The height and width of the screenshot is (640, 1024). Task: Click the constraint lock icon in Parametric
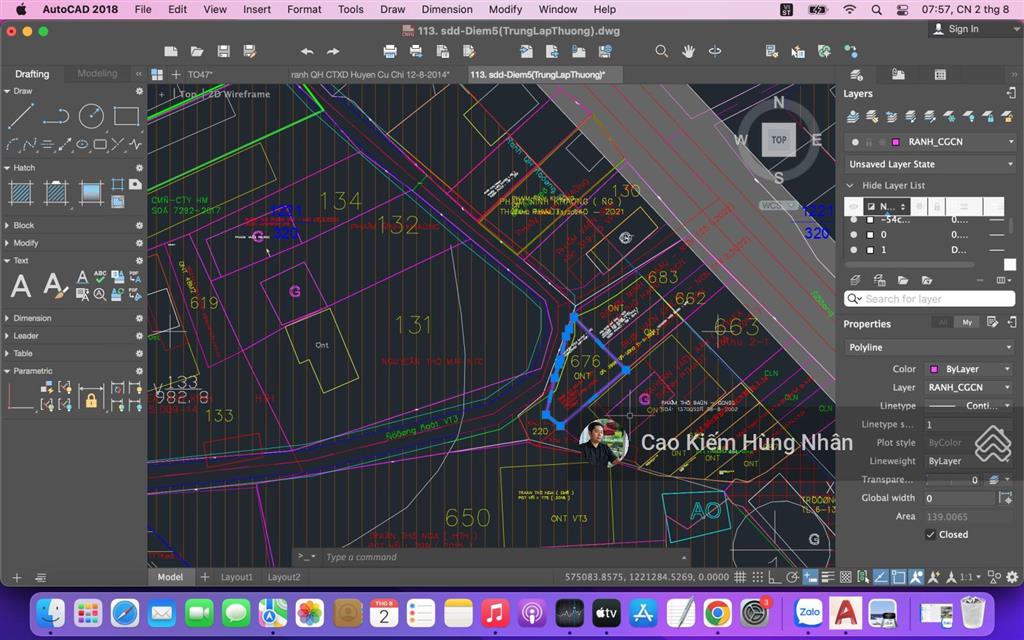91,397
